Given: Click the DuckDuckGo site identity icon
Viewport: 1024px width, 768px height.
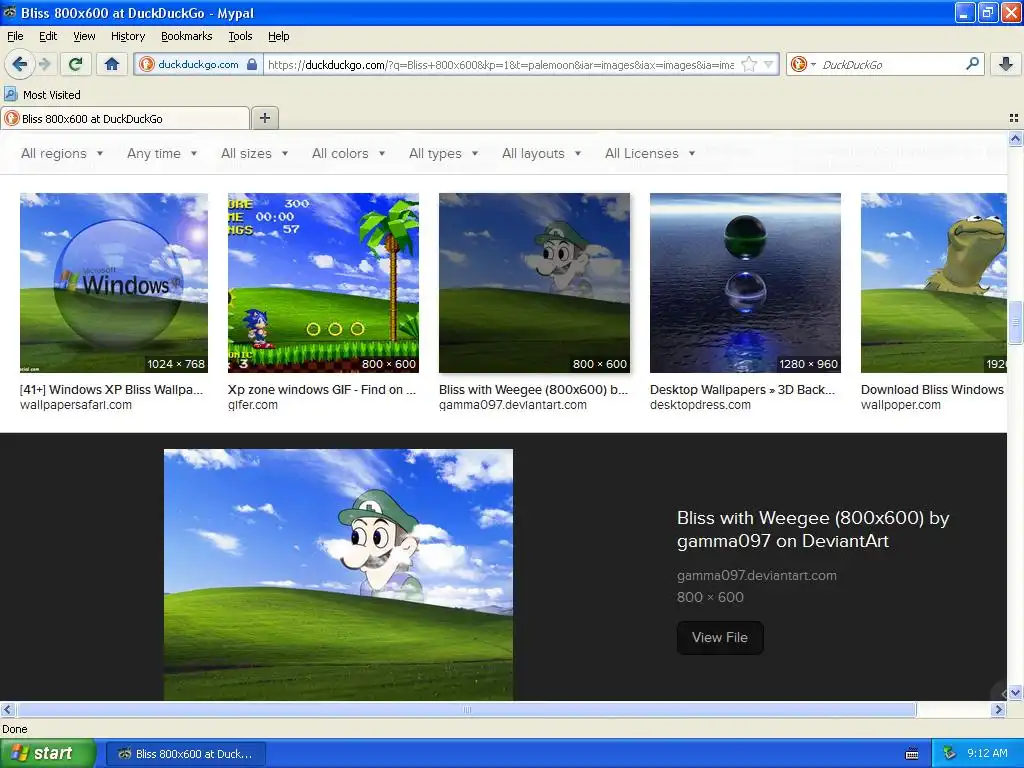Looking at the screenshot, I should [x=147, y=64].
